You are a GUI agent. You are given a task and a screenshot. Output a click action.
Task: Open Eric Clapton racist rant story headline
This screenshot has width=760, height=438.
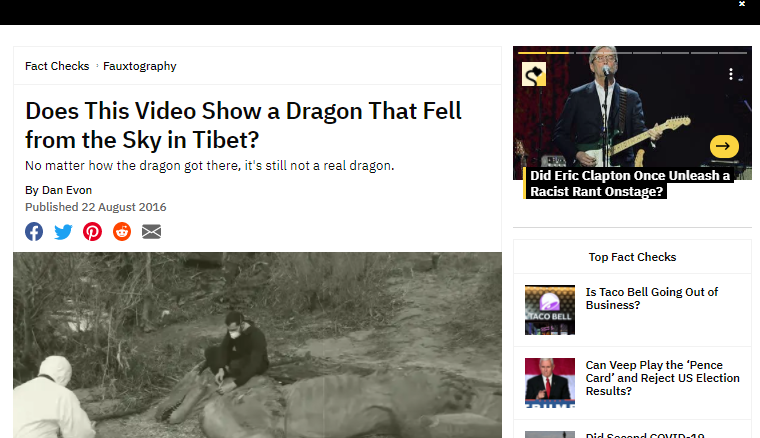(629, 183)
